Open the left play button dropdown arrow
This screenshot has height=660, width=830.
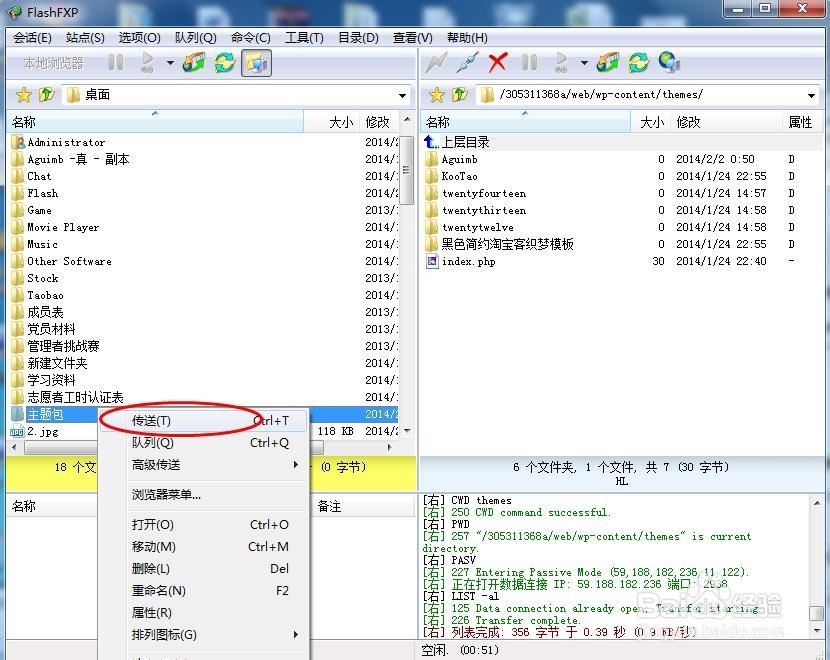click(170, 63)
